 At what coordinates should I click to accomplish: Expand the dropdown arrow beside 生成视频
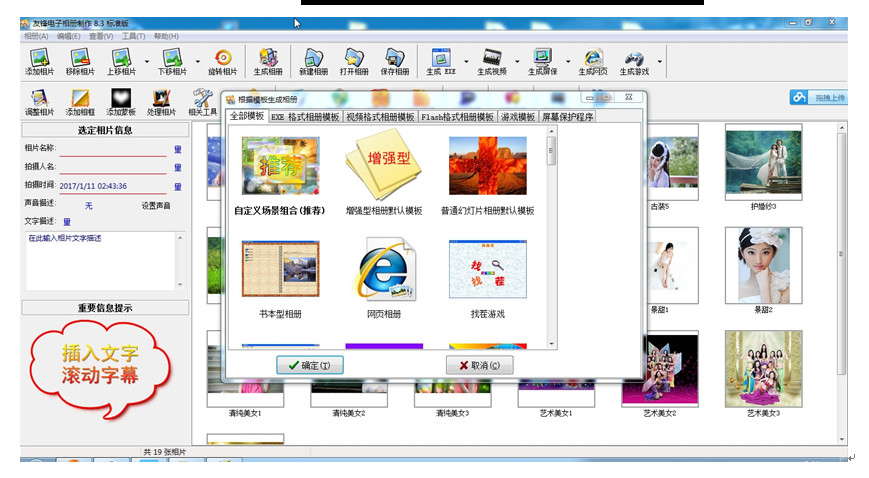[x=517, y=60]
